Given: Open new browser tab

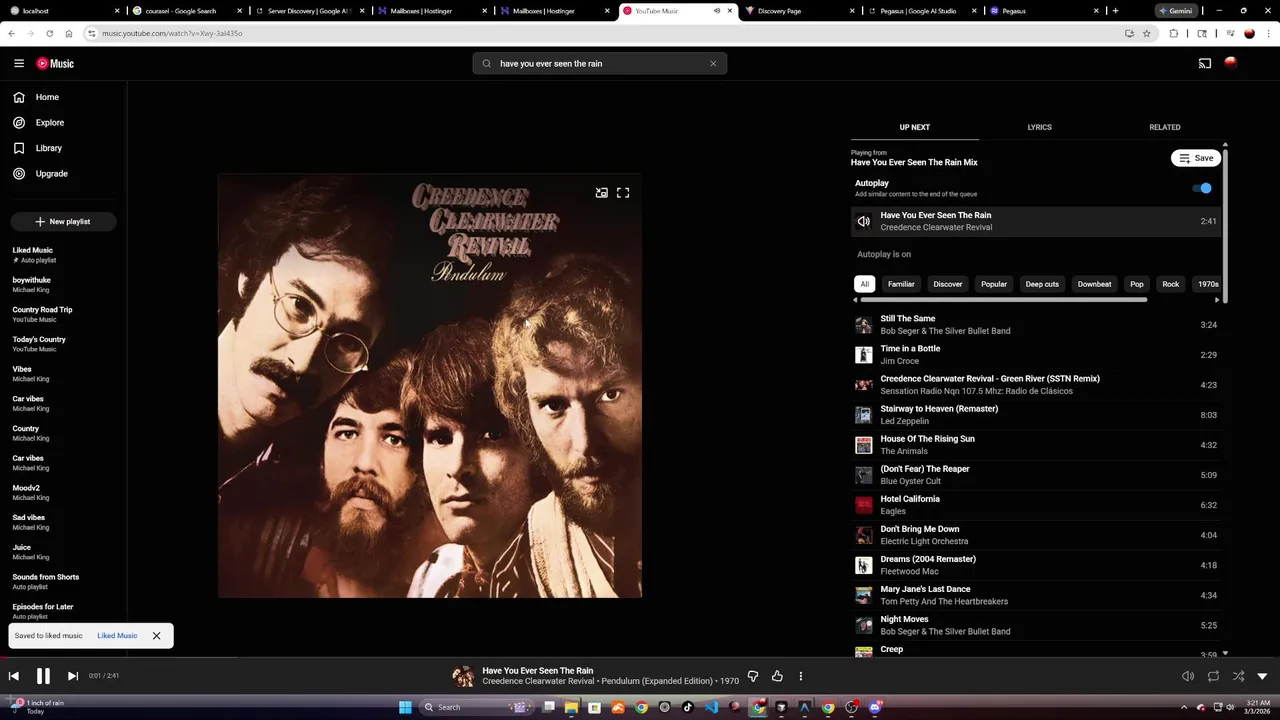Looking at the screenshot, I should 1115,11.
